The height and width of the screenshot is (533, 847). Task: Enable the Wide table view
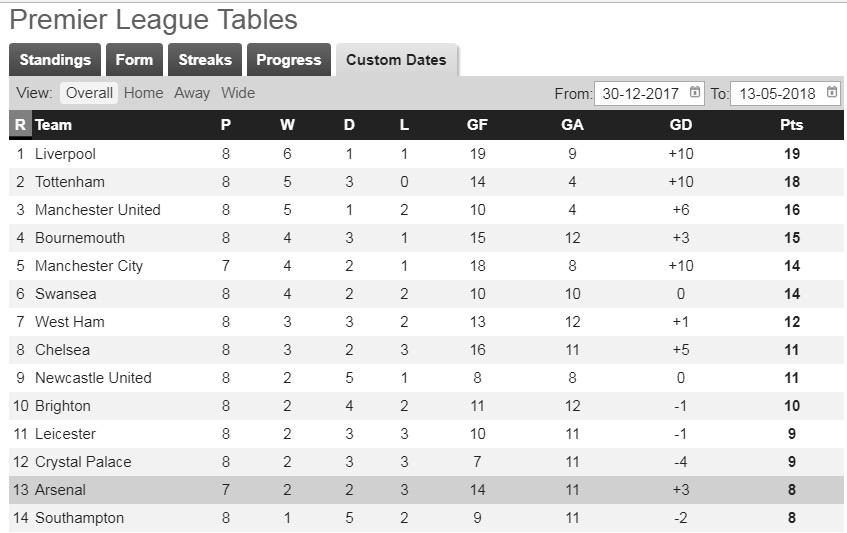tap(238, 93)
